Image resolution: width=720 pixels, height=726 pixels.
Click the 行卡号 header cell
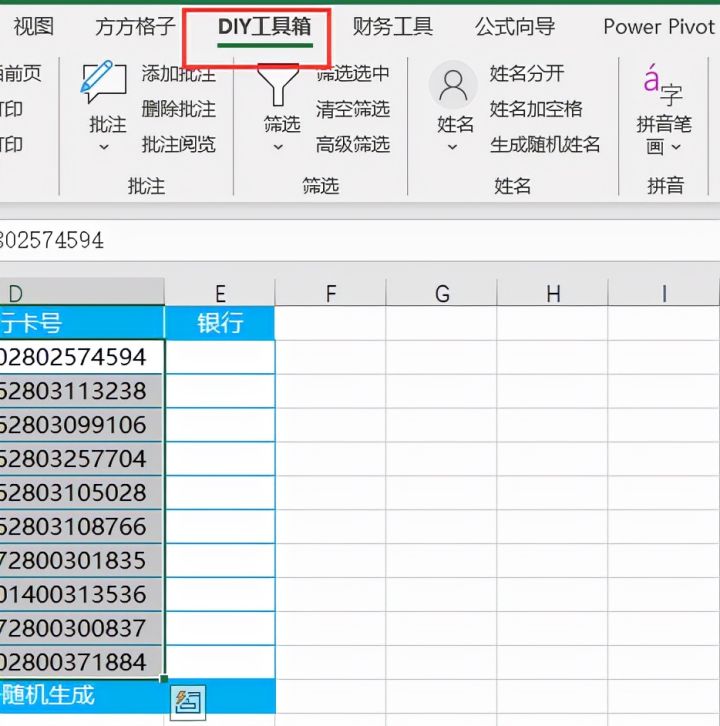point(82,323)
